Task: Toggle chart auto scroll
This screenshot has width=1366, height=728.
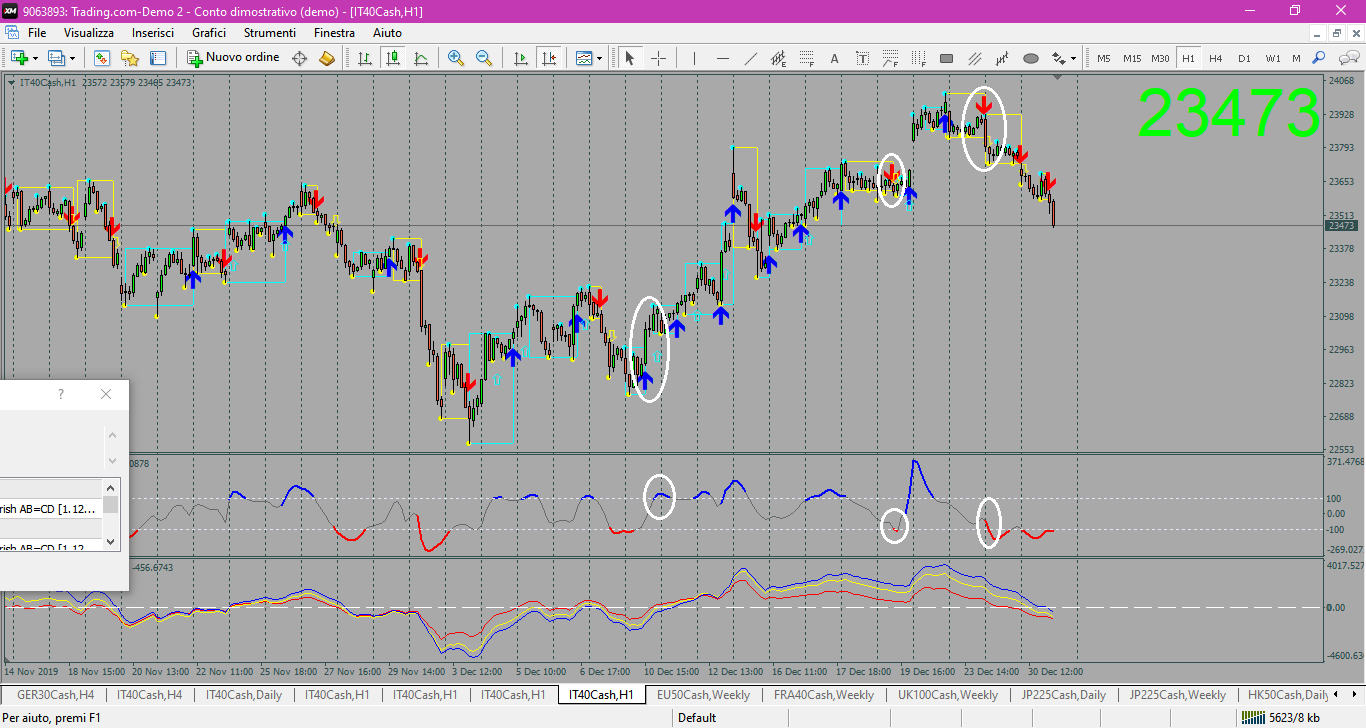Action: pos(520,58)
